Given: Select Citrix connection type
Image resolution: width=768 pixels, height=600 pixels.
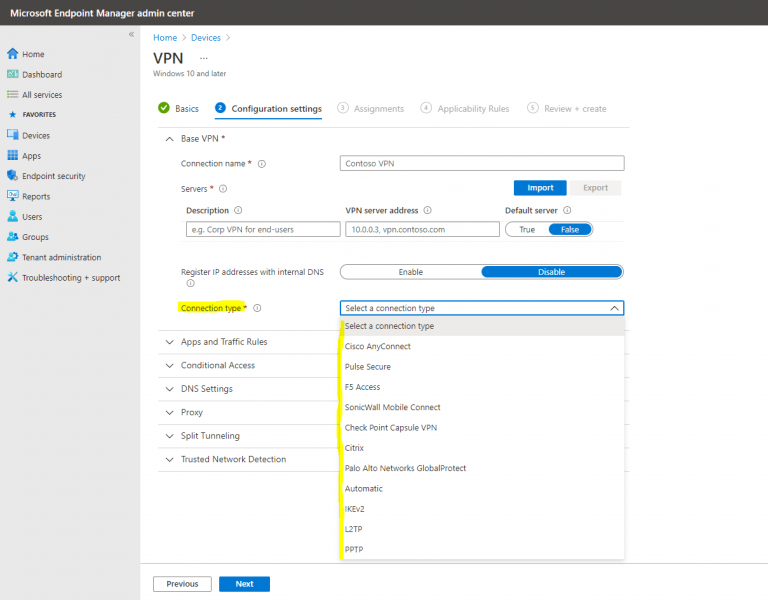Looking at the screenshot, I should [482, 448].
